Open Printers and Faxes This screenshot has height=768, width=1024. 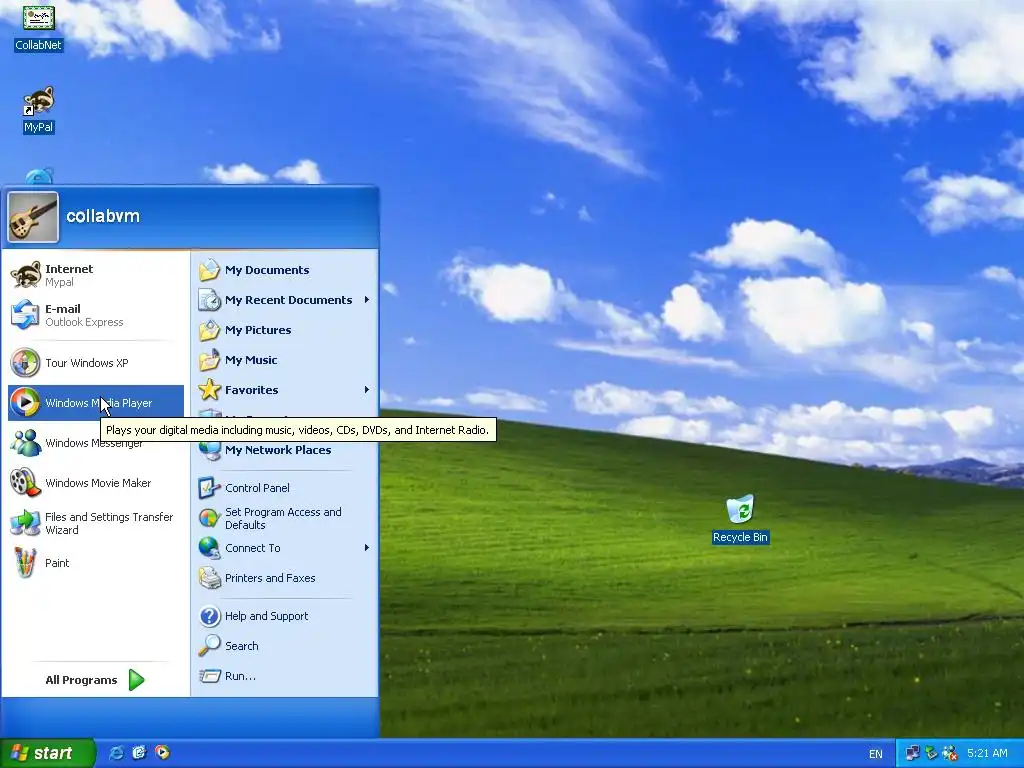coord(285,578)
